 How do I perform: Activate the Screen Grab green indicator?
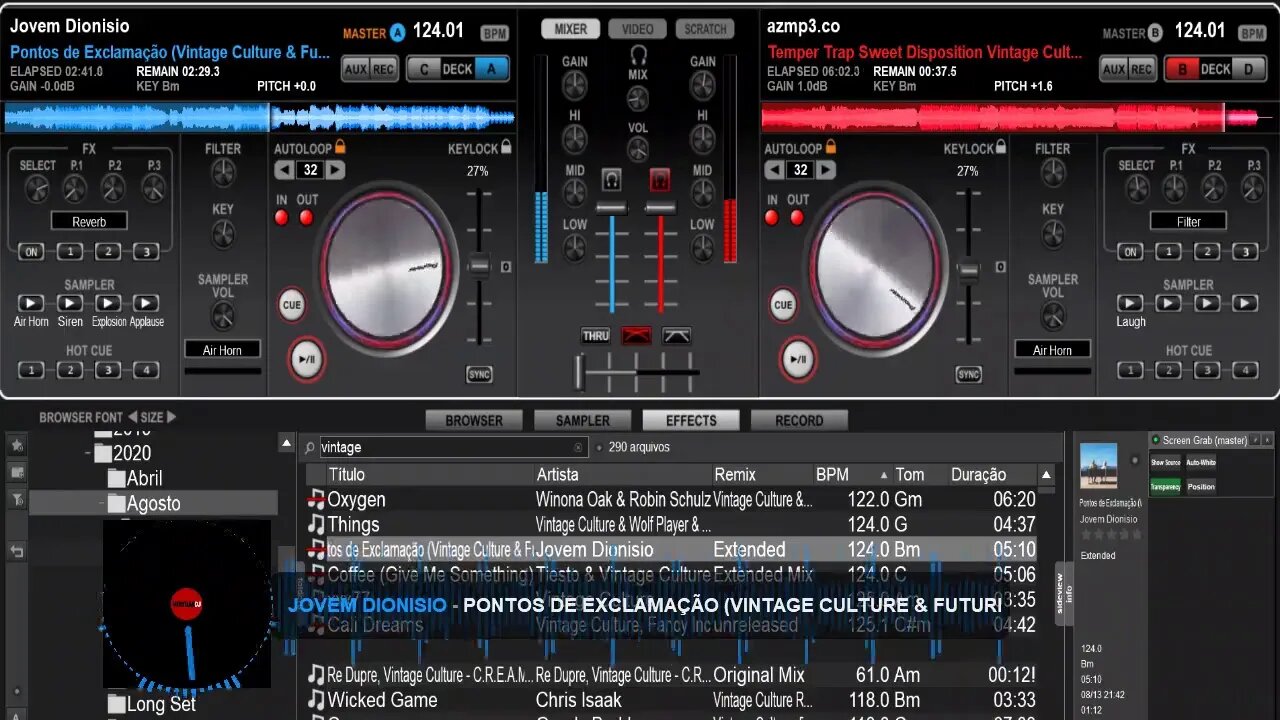[x=1155, y=440]
